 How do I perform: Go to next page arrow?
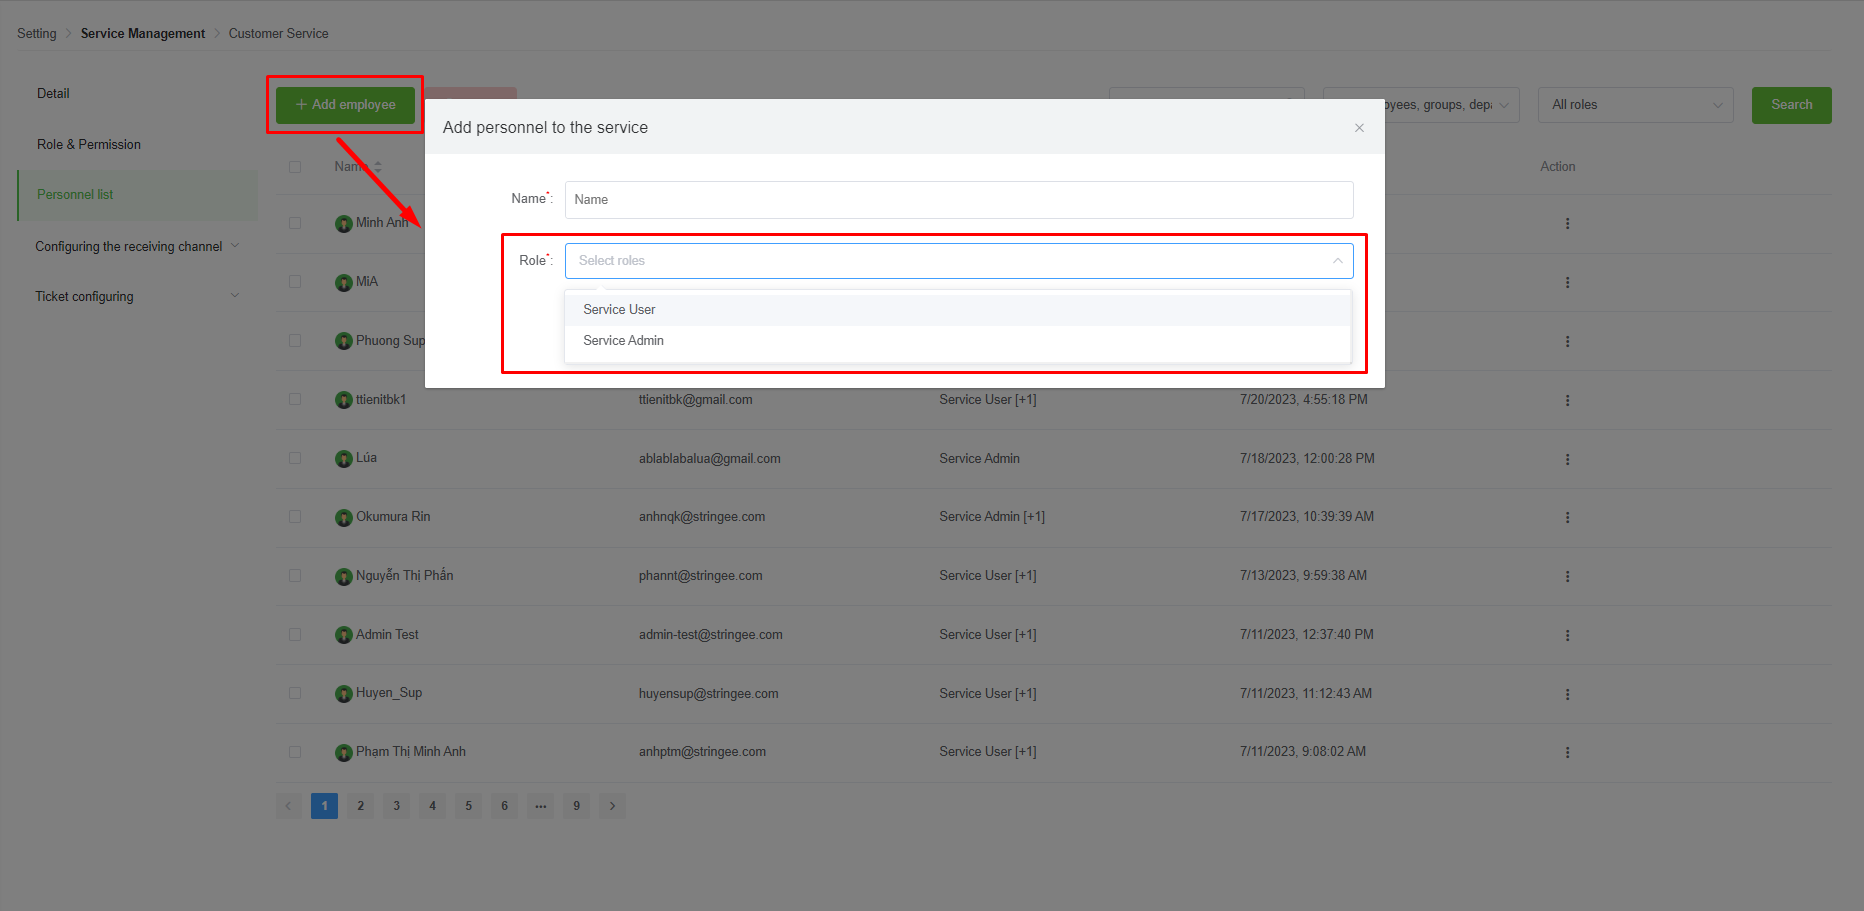612,806
